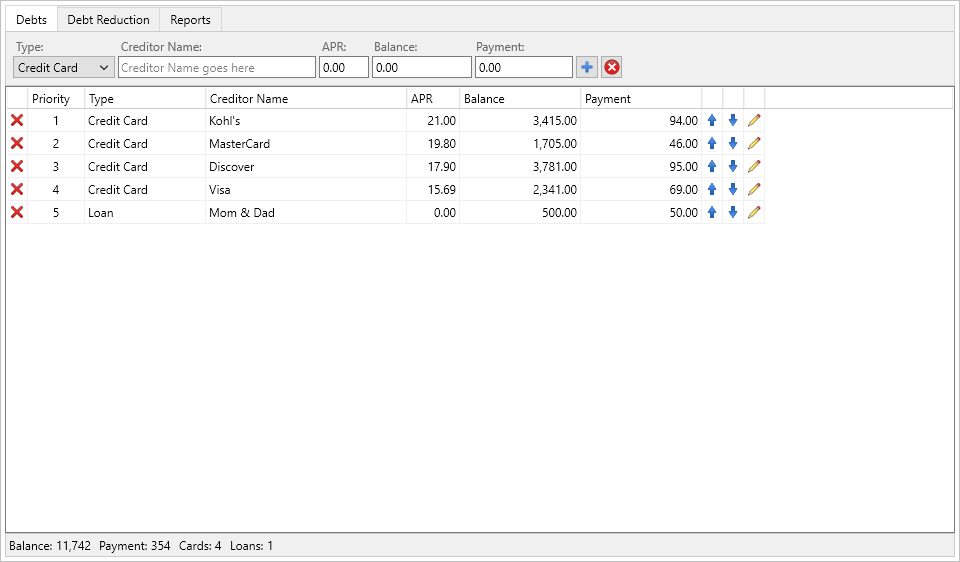Open the Reports tab
960x562 pixels.
190,20
